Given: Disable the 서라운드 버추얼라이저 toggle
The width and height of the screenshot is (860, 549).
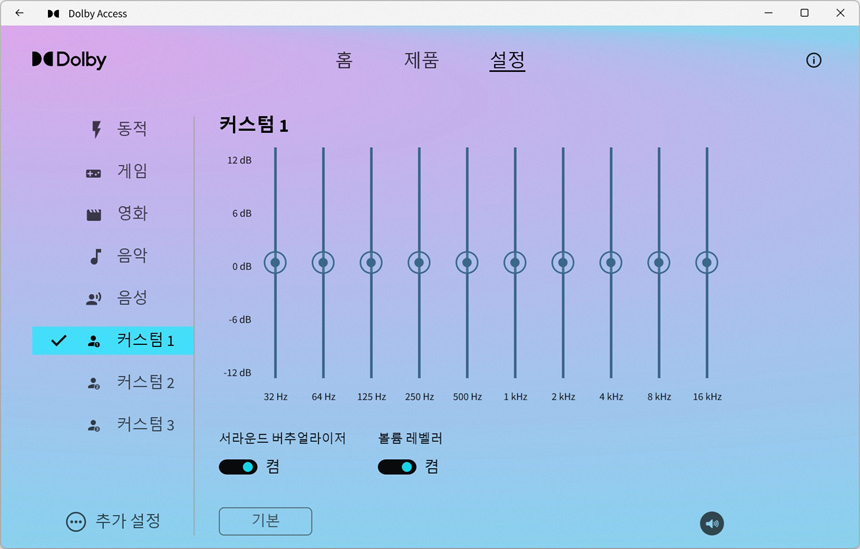Looking at the screenshot, I should (238, 467).
